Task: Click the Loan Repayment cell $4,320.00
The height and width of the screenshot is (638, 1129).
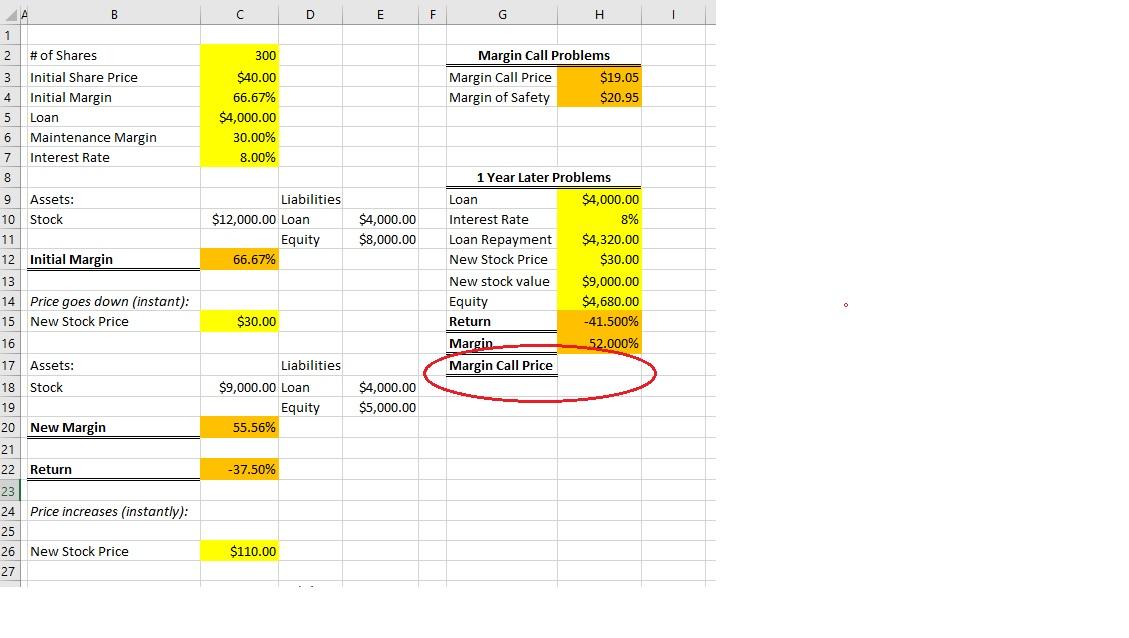Action: click(x=599, y=239)
